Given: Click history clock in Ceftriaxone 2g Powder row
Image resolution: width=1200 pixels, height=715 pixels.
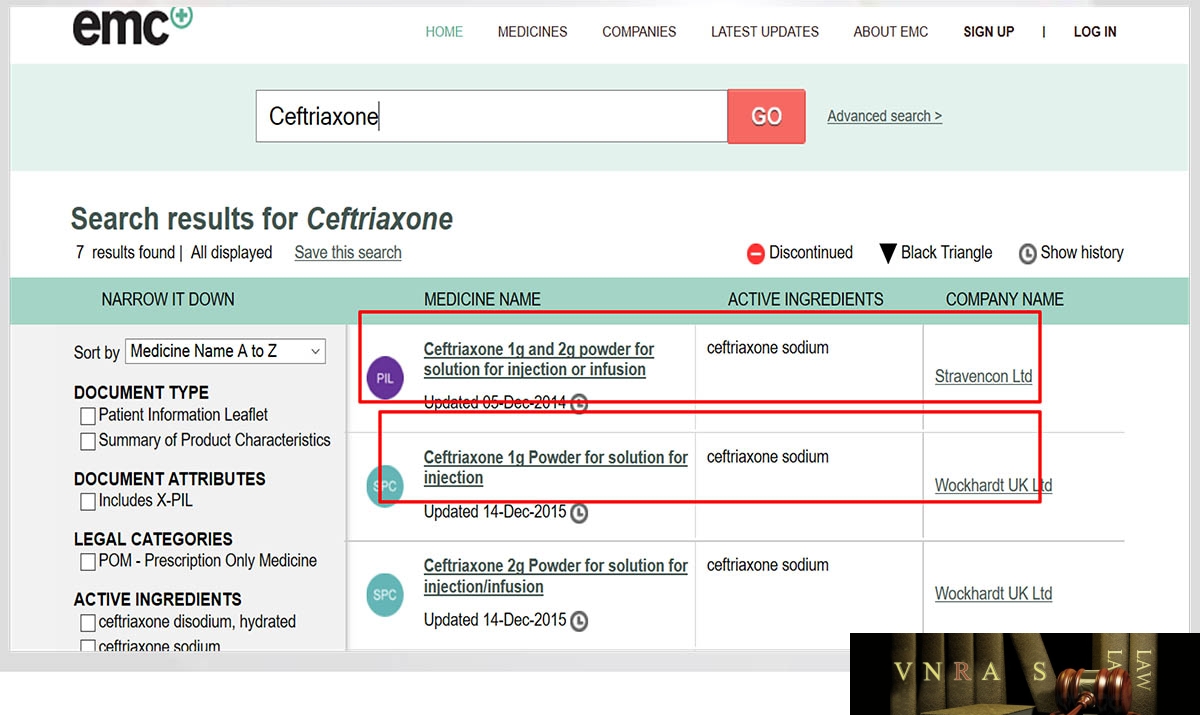Looking at the screenshot, I should coord(579,621).
